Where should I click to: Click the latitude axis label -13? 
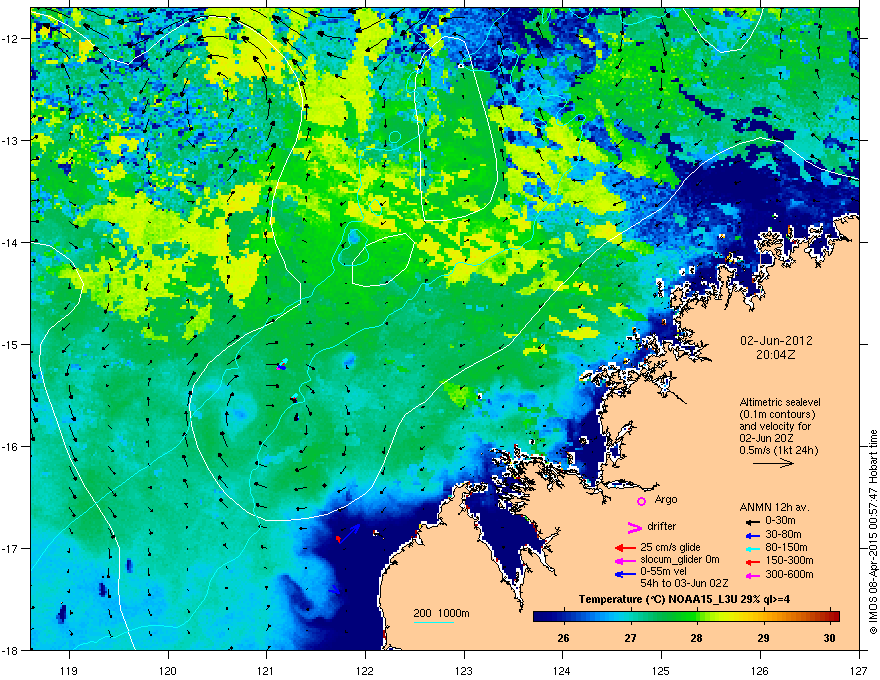(10, 141)
